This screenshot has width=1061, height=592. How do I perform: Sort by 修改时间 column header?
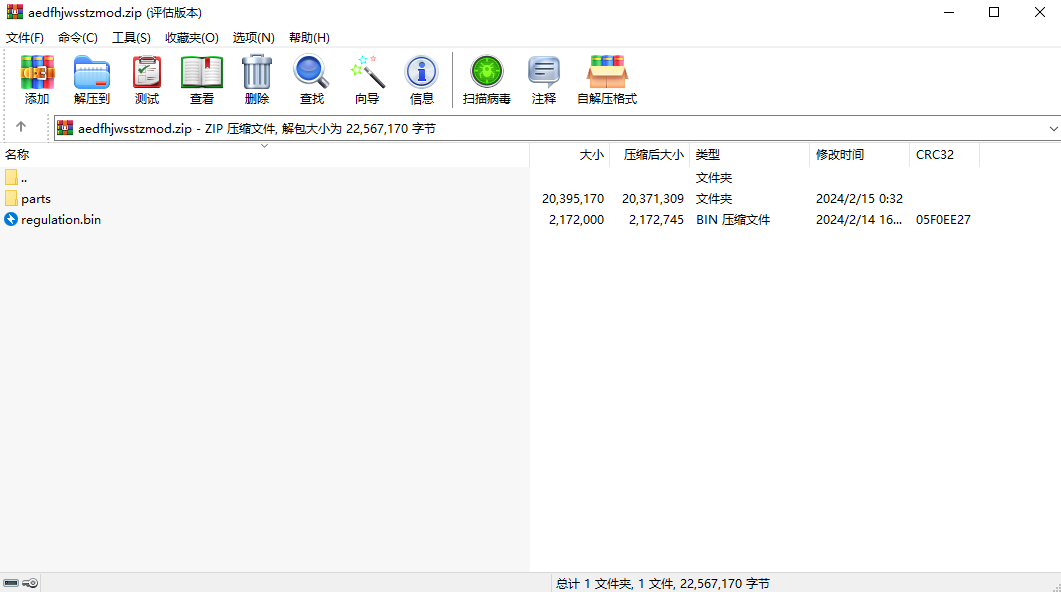click(859, 155)
